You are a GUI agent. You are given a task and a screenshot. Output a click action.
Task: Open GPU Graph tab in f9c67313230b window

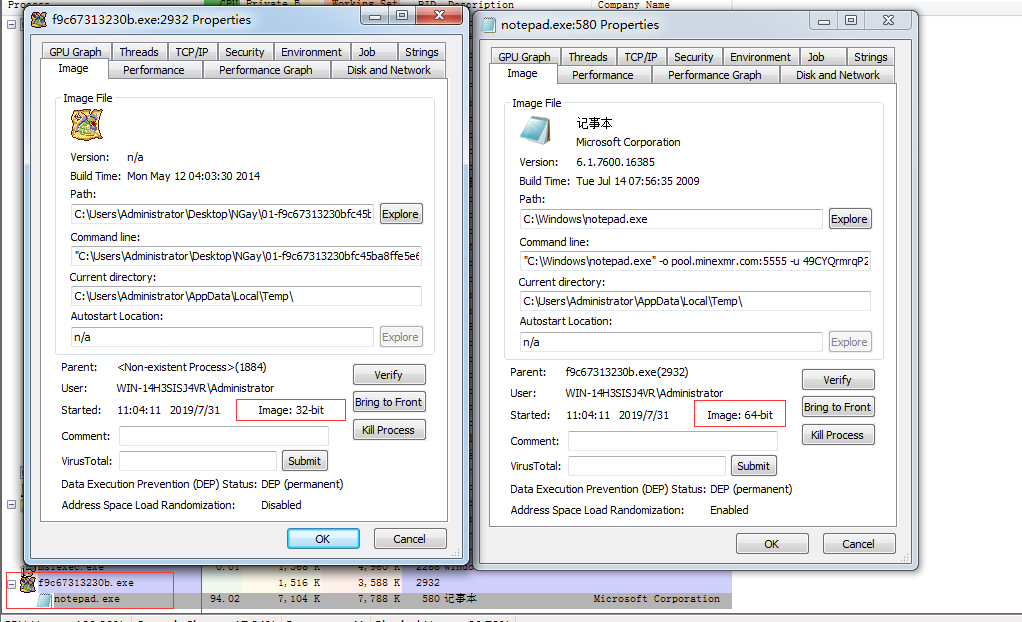76,52
